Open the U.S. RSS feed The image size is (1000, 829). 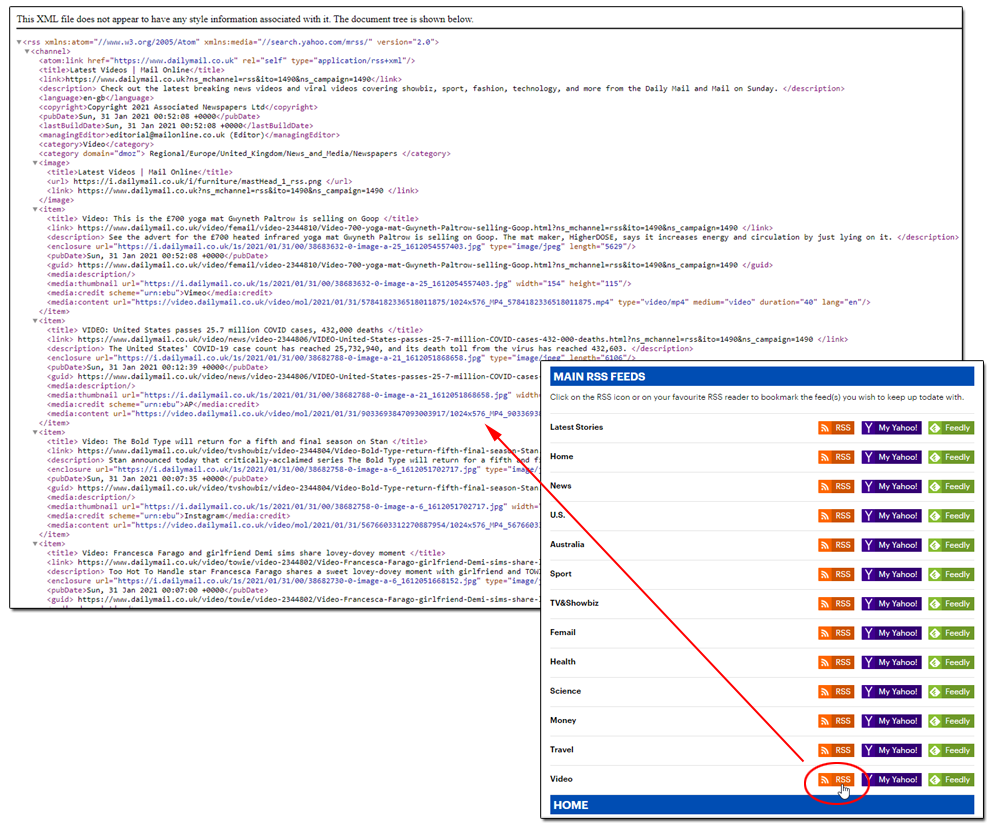tap(835, 516)
